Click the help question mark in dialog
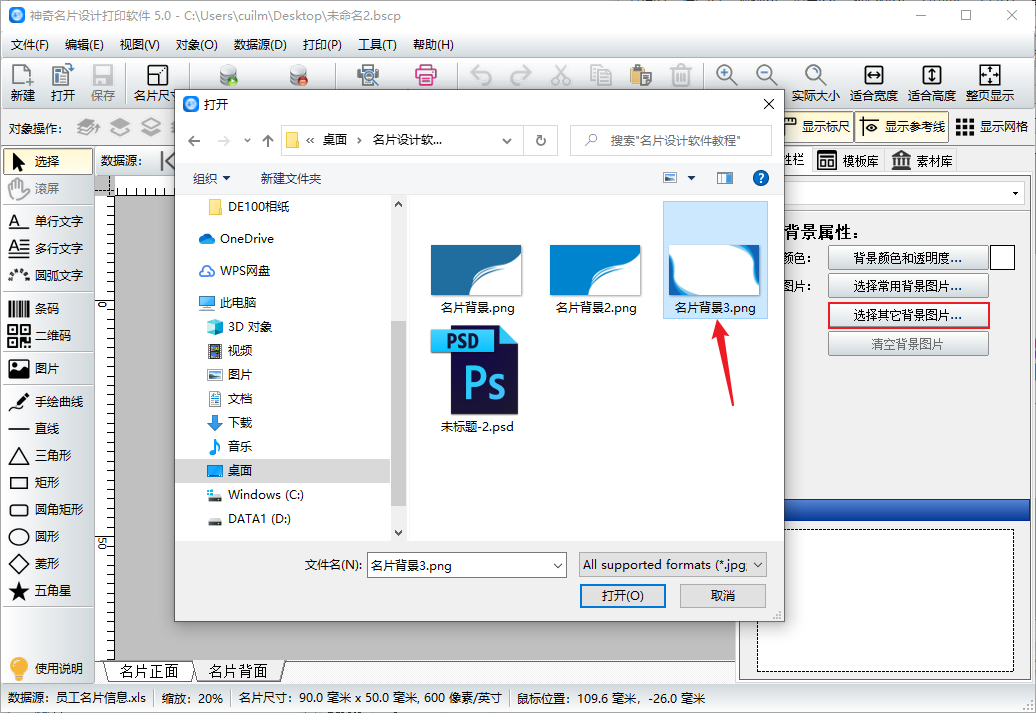The image size is (1036, 713). point(760,178)
